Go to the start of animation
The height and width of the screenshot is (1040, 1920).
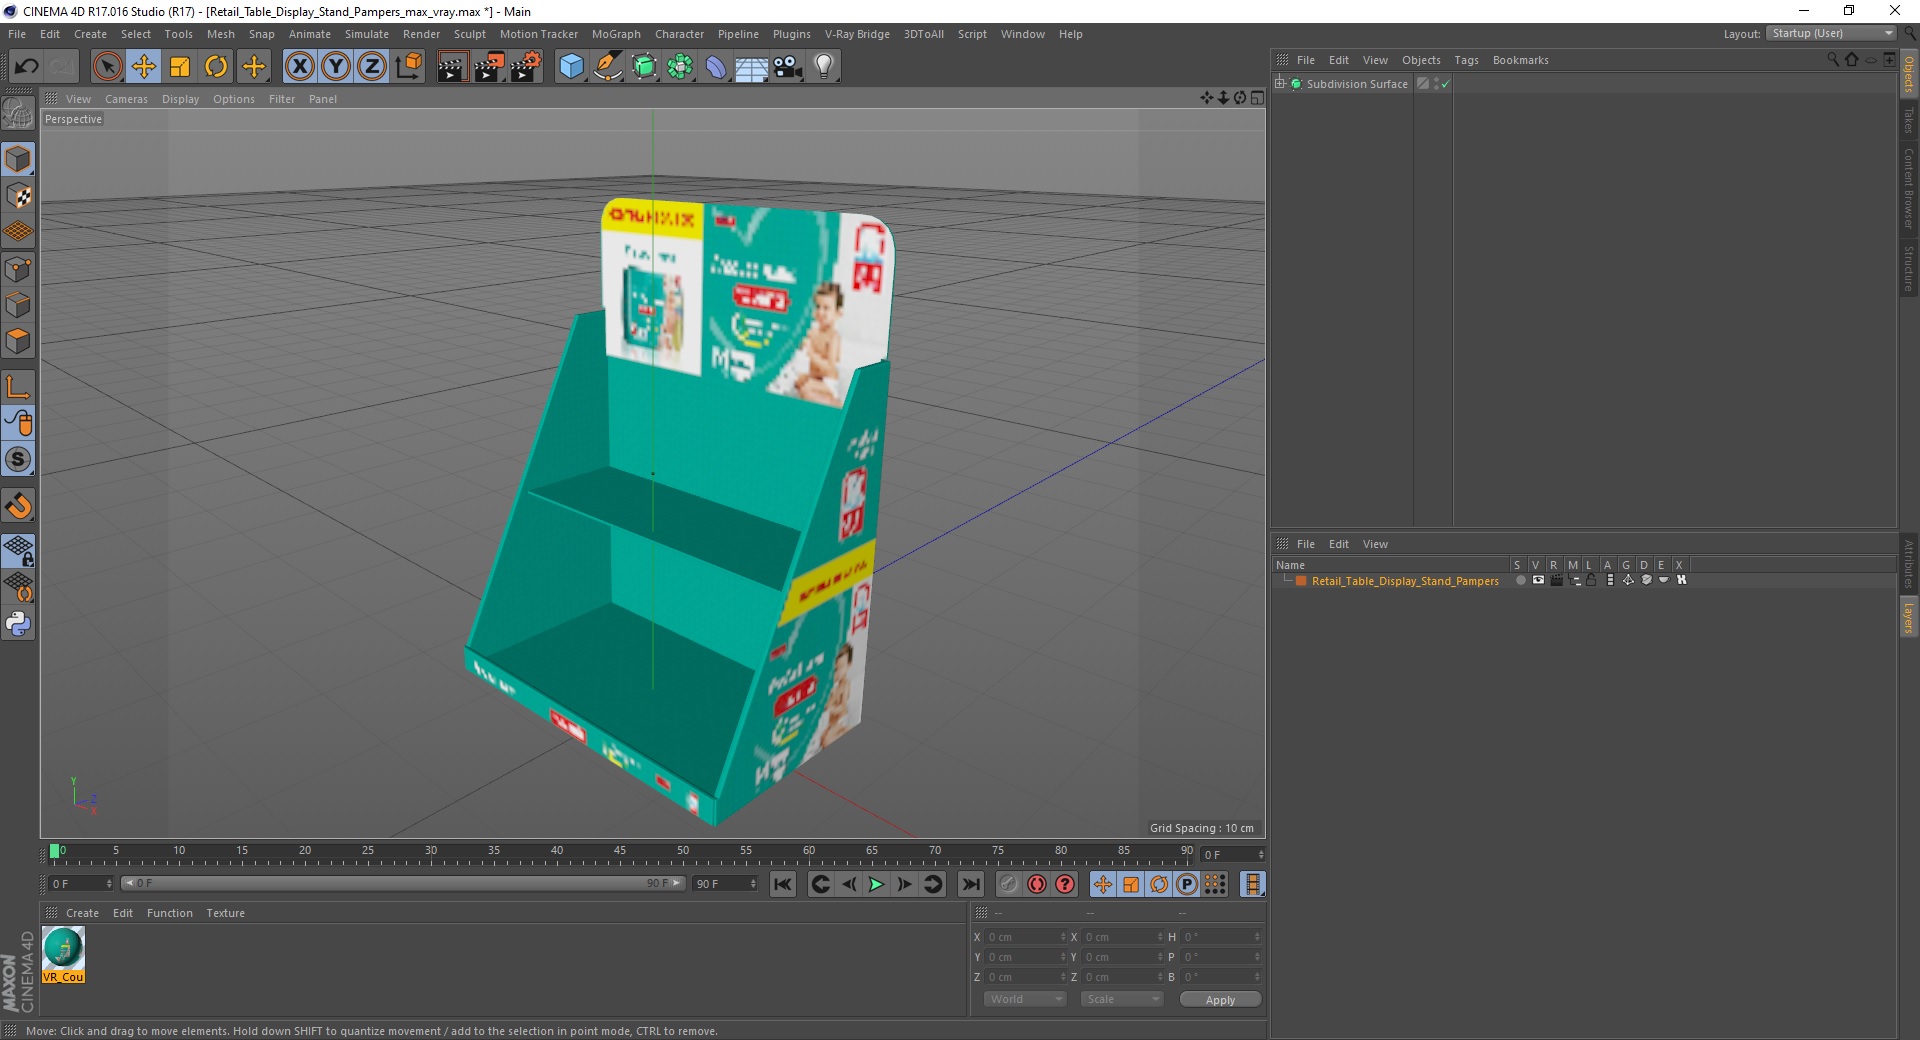(x=783, y=884)
